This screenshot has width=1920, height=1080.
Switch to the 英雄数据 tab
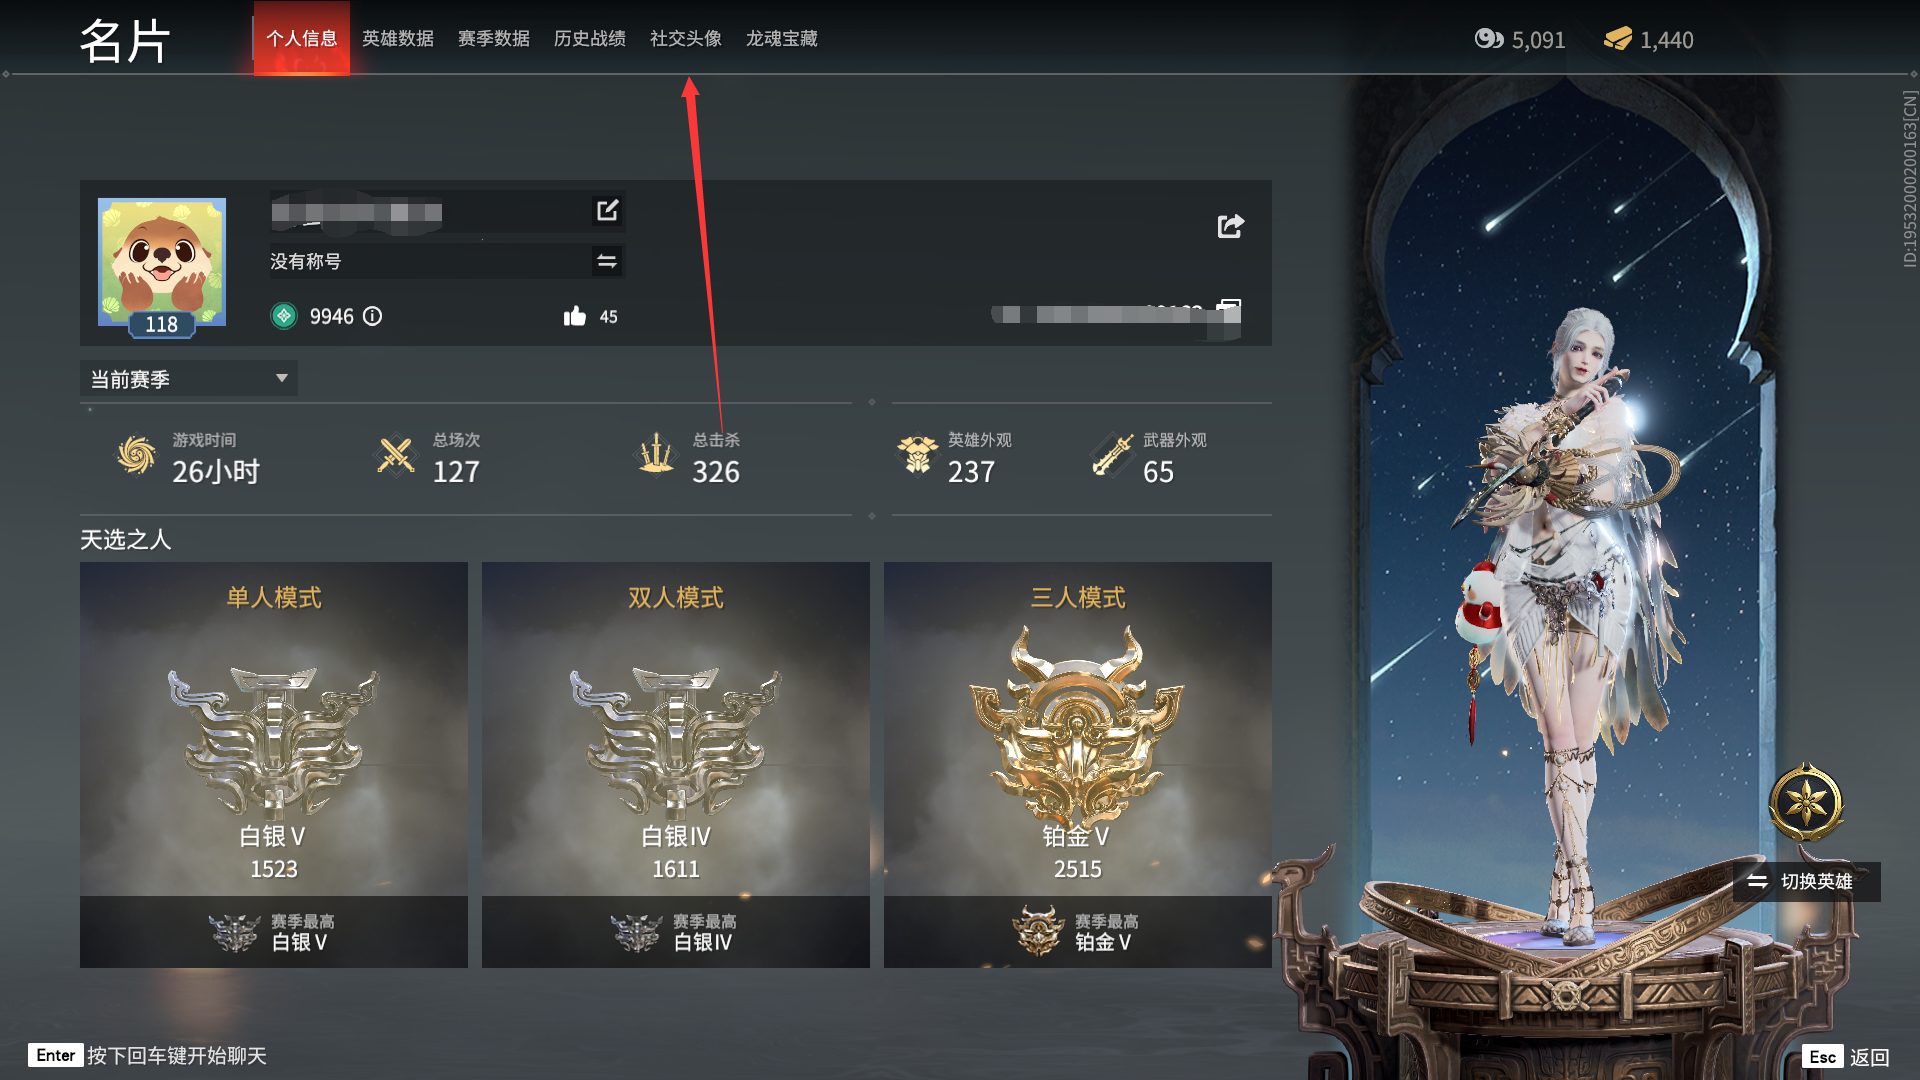(x=398, y=38)
